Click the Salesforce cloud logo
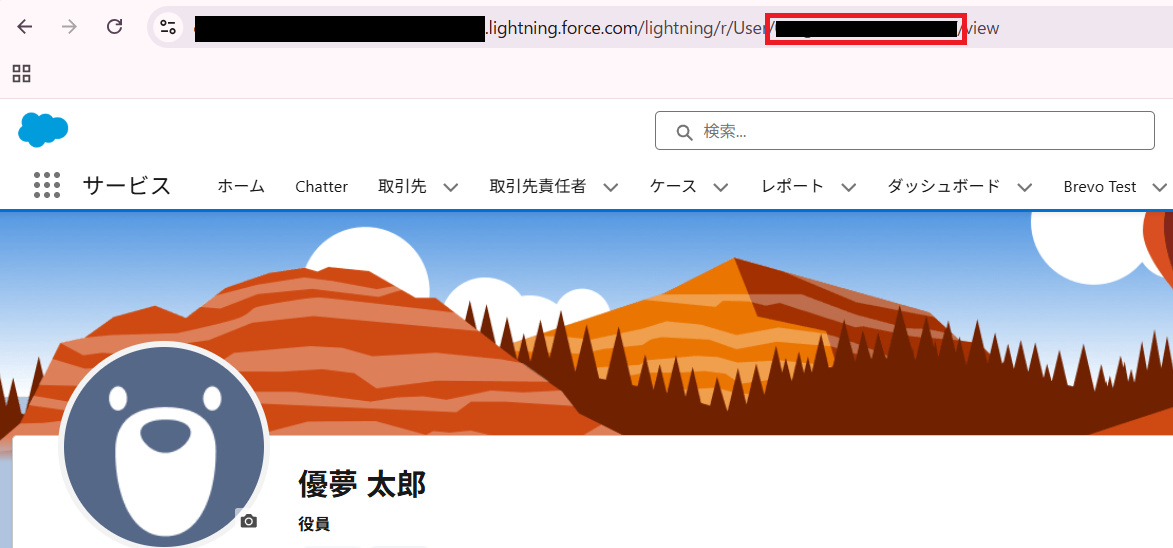The image size is (1173, 548). [43, 130]
